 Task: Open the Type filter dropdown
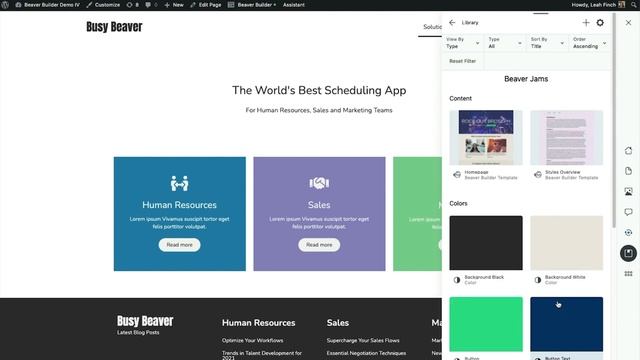(x=505, y=43)
